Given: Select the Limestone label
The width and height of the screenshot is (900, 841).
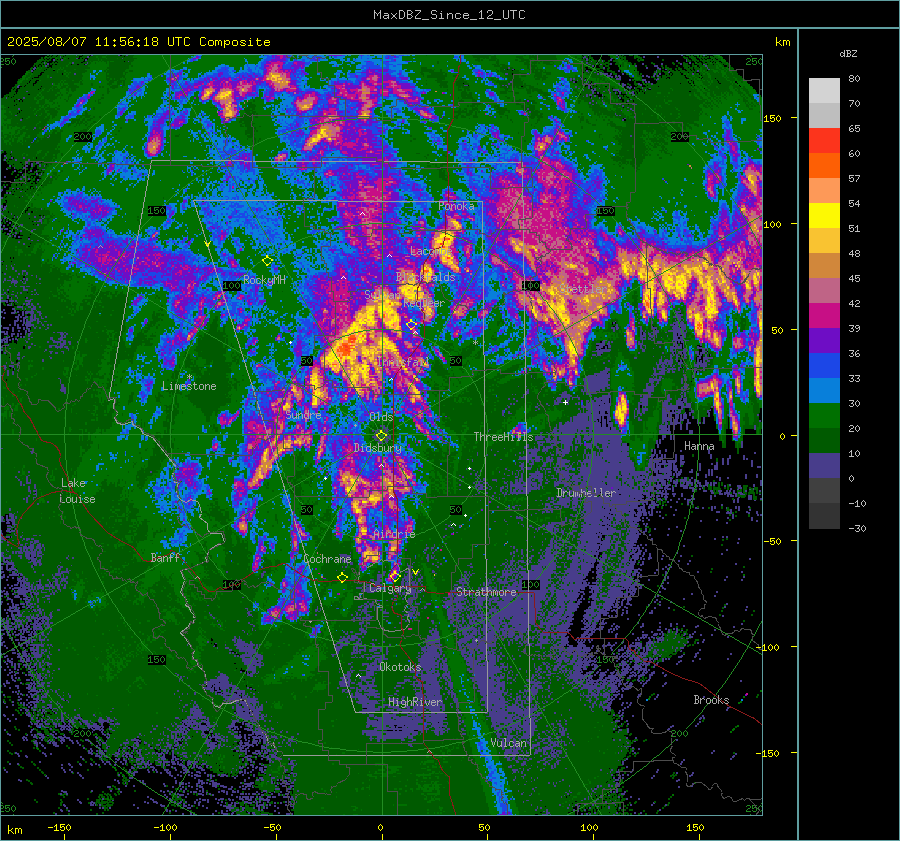Looking at the screenshot, I should [x=189, y=386].
